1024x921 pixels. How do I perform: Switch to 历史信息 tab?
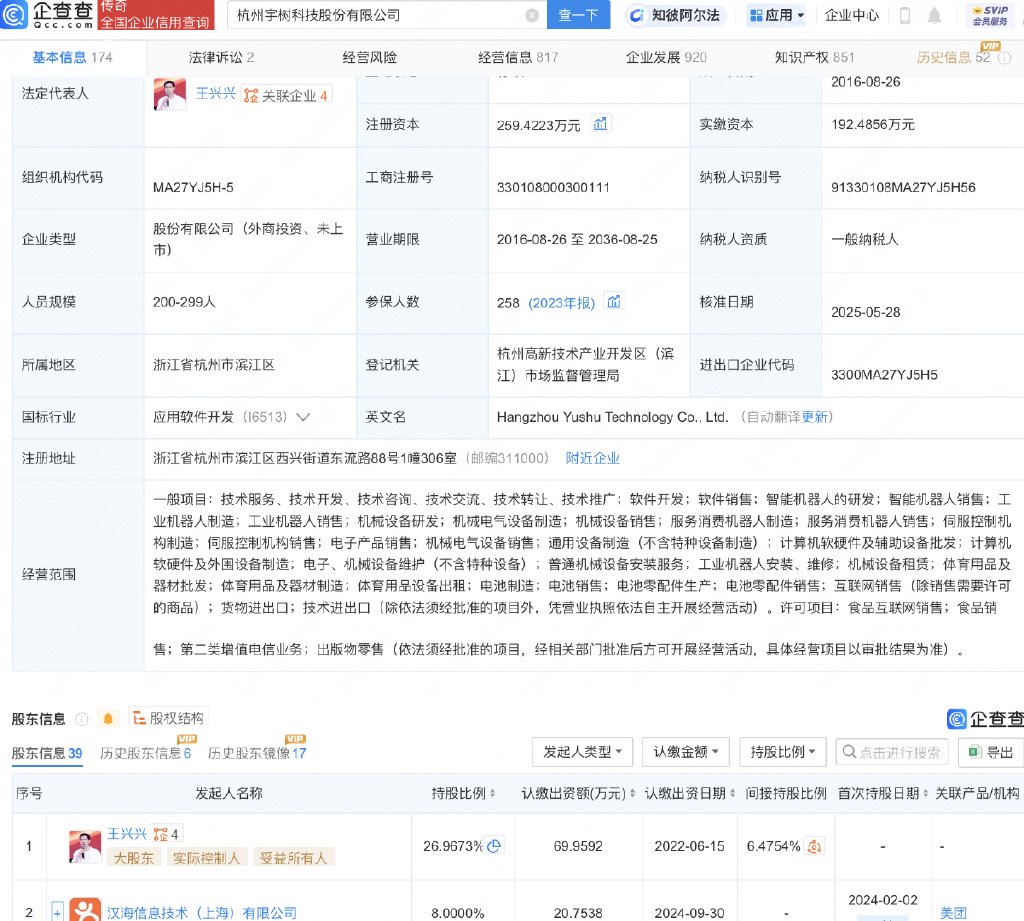coord(953,57)
